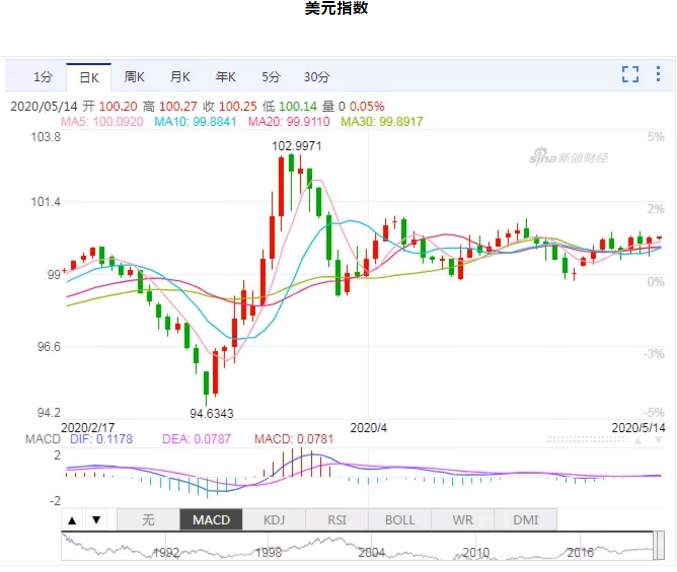This screenshot has width=677, height=572.
Task: Grab the range slider right handle
Action: 659,546
